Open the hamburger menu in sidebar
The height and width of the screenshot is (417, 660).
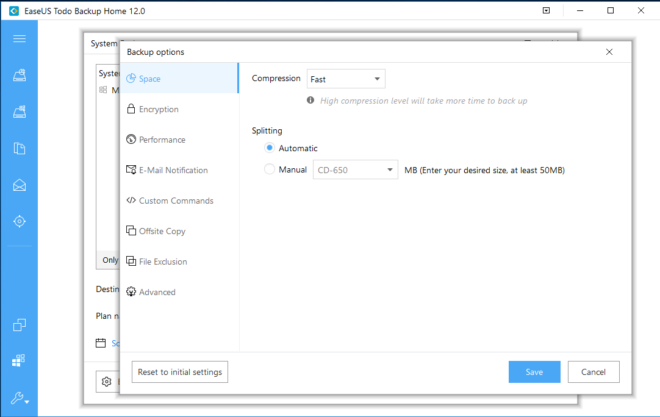pyautogui.click(x=19, y=39)
